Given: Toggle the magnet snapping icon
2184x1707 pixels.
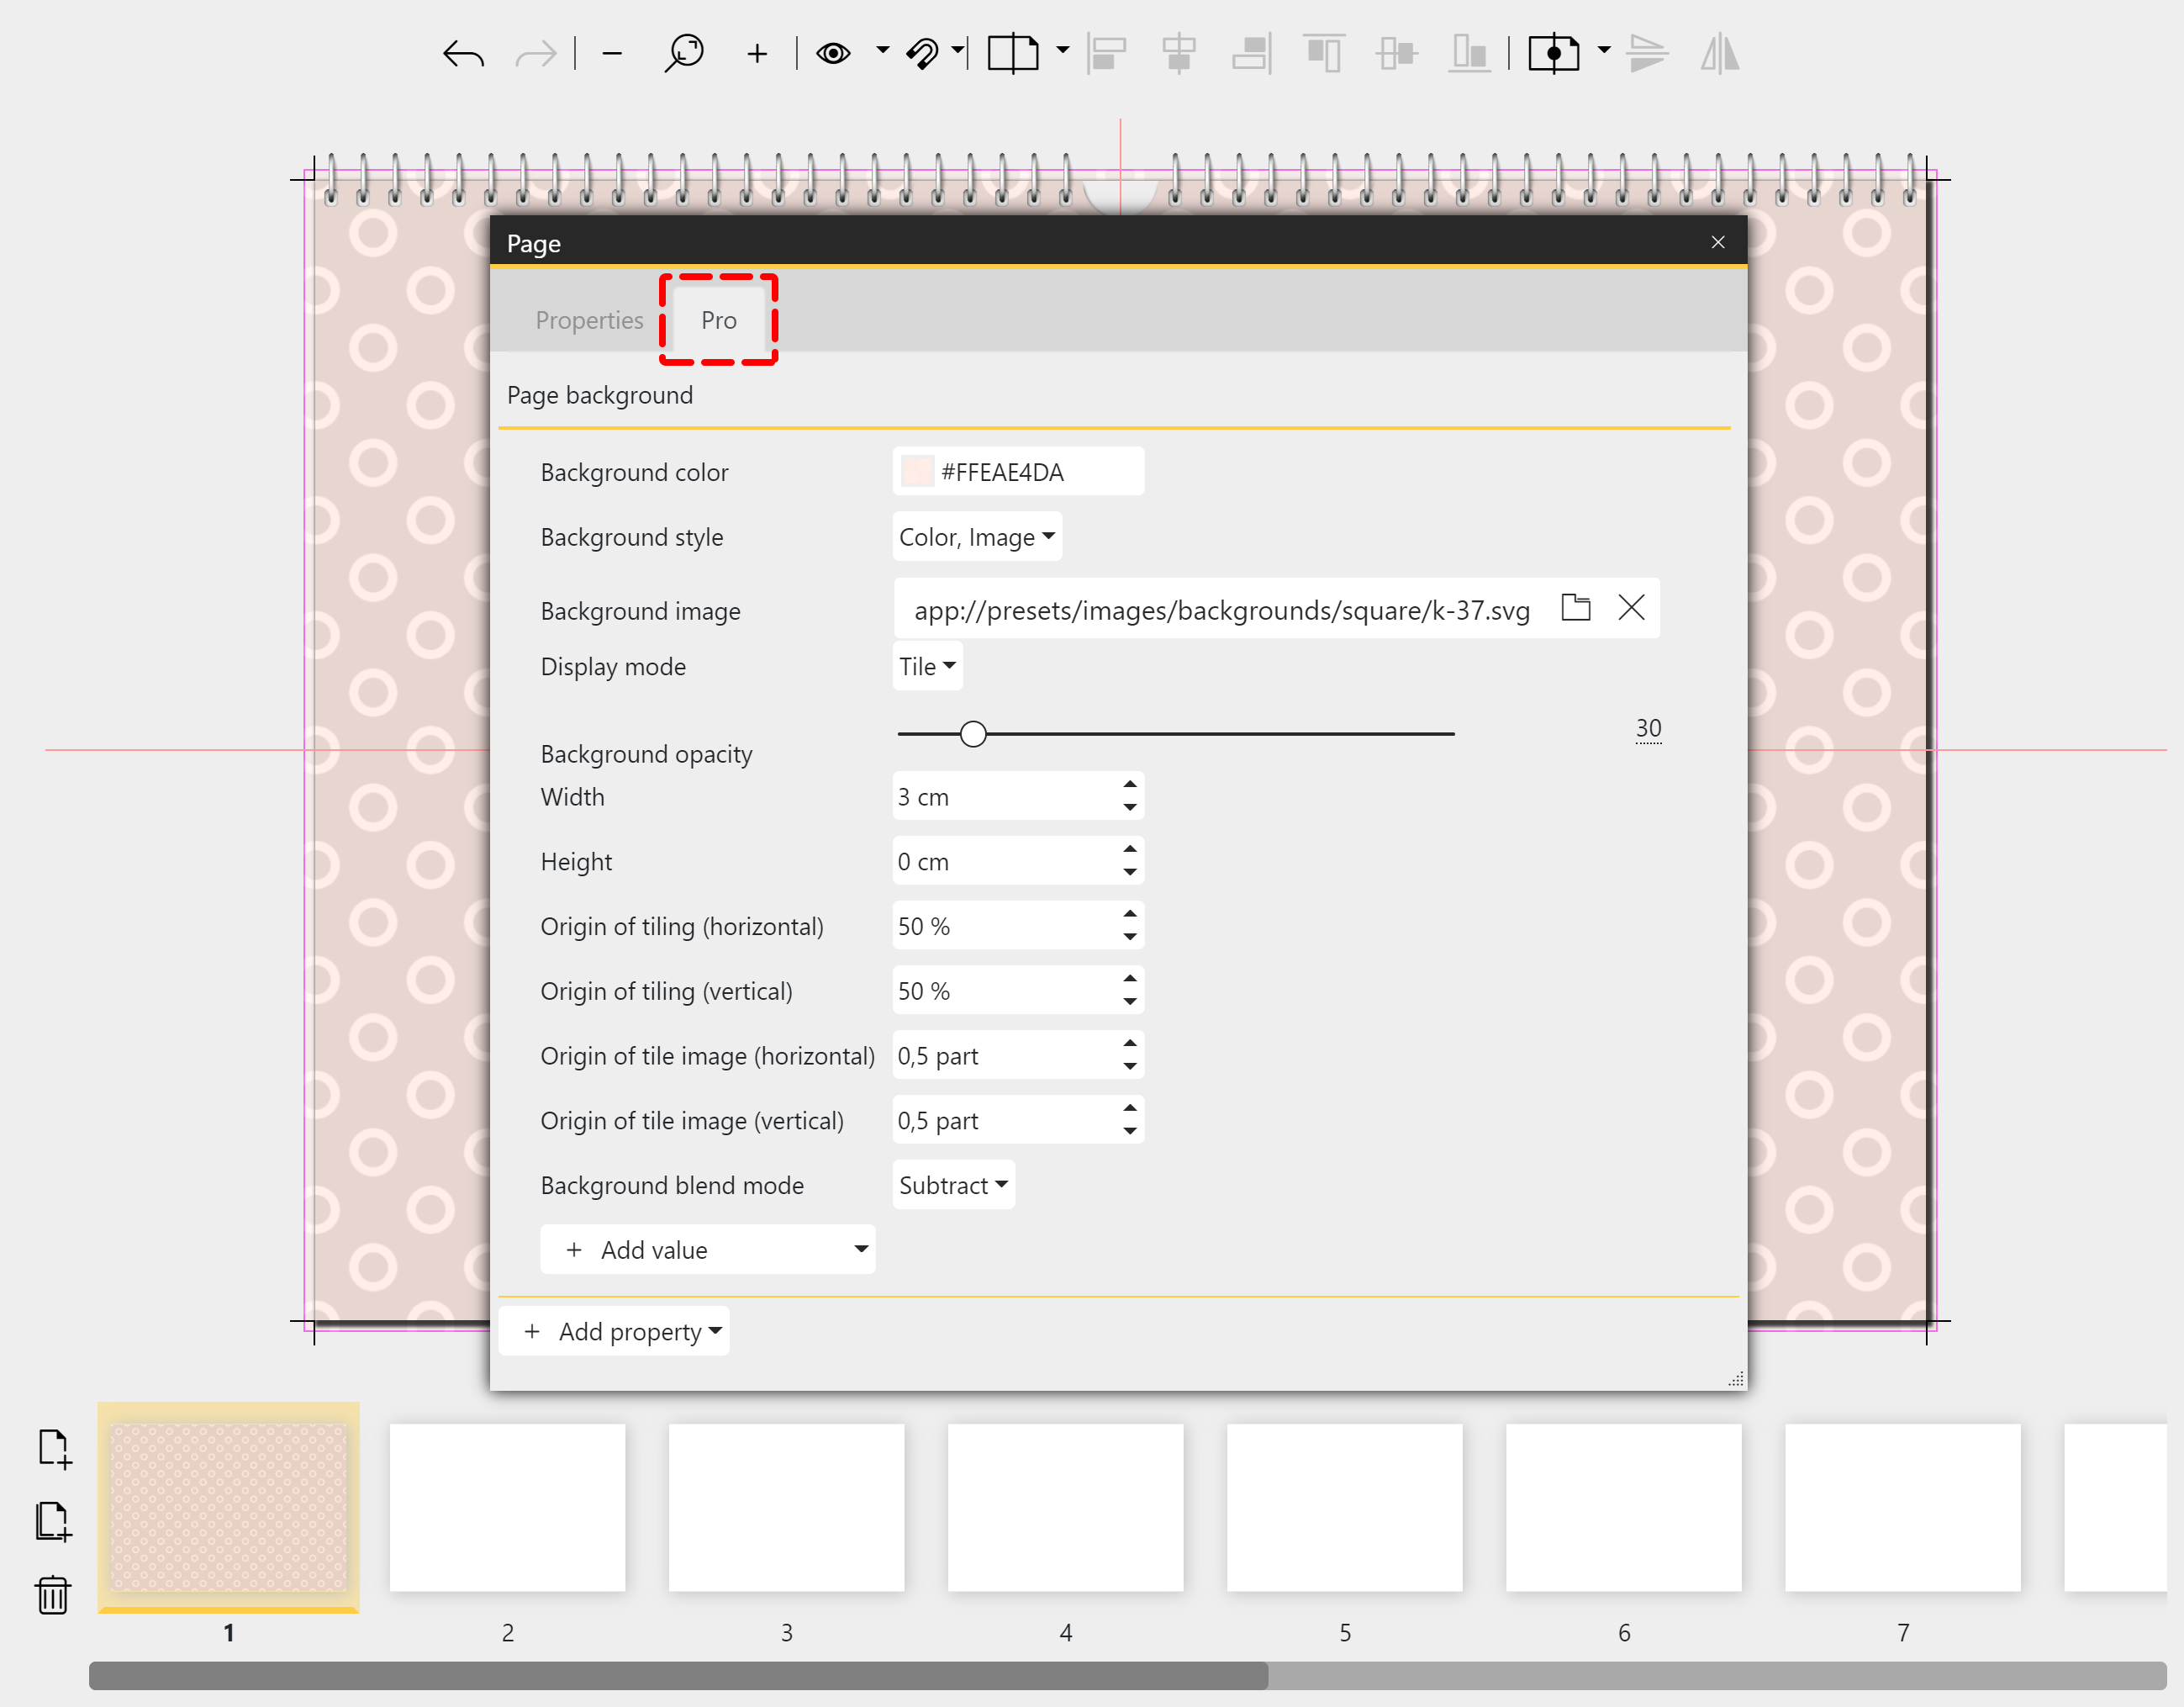Looking at the screenshot, I should pyautogui.click(x=922, y=53).
